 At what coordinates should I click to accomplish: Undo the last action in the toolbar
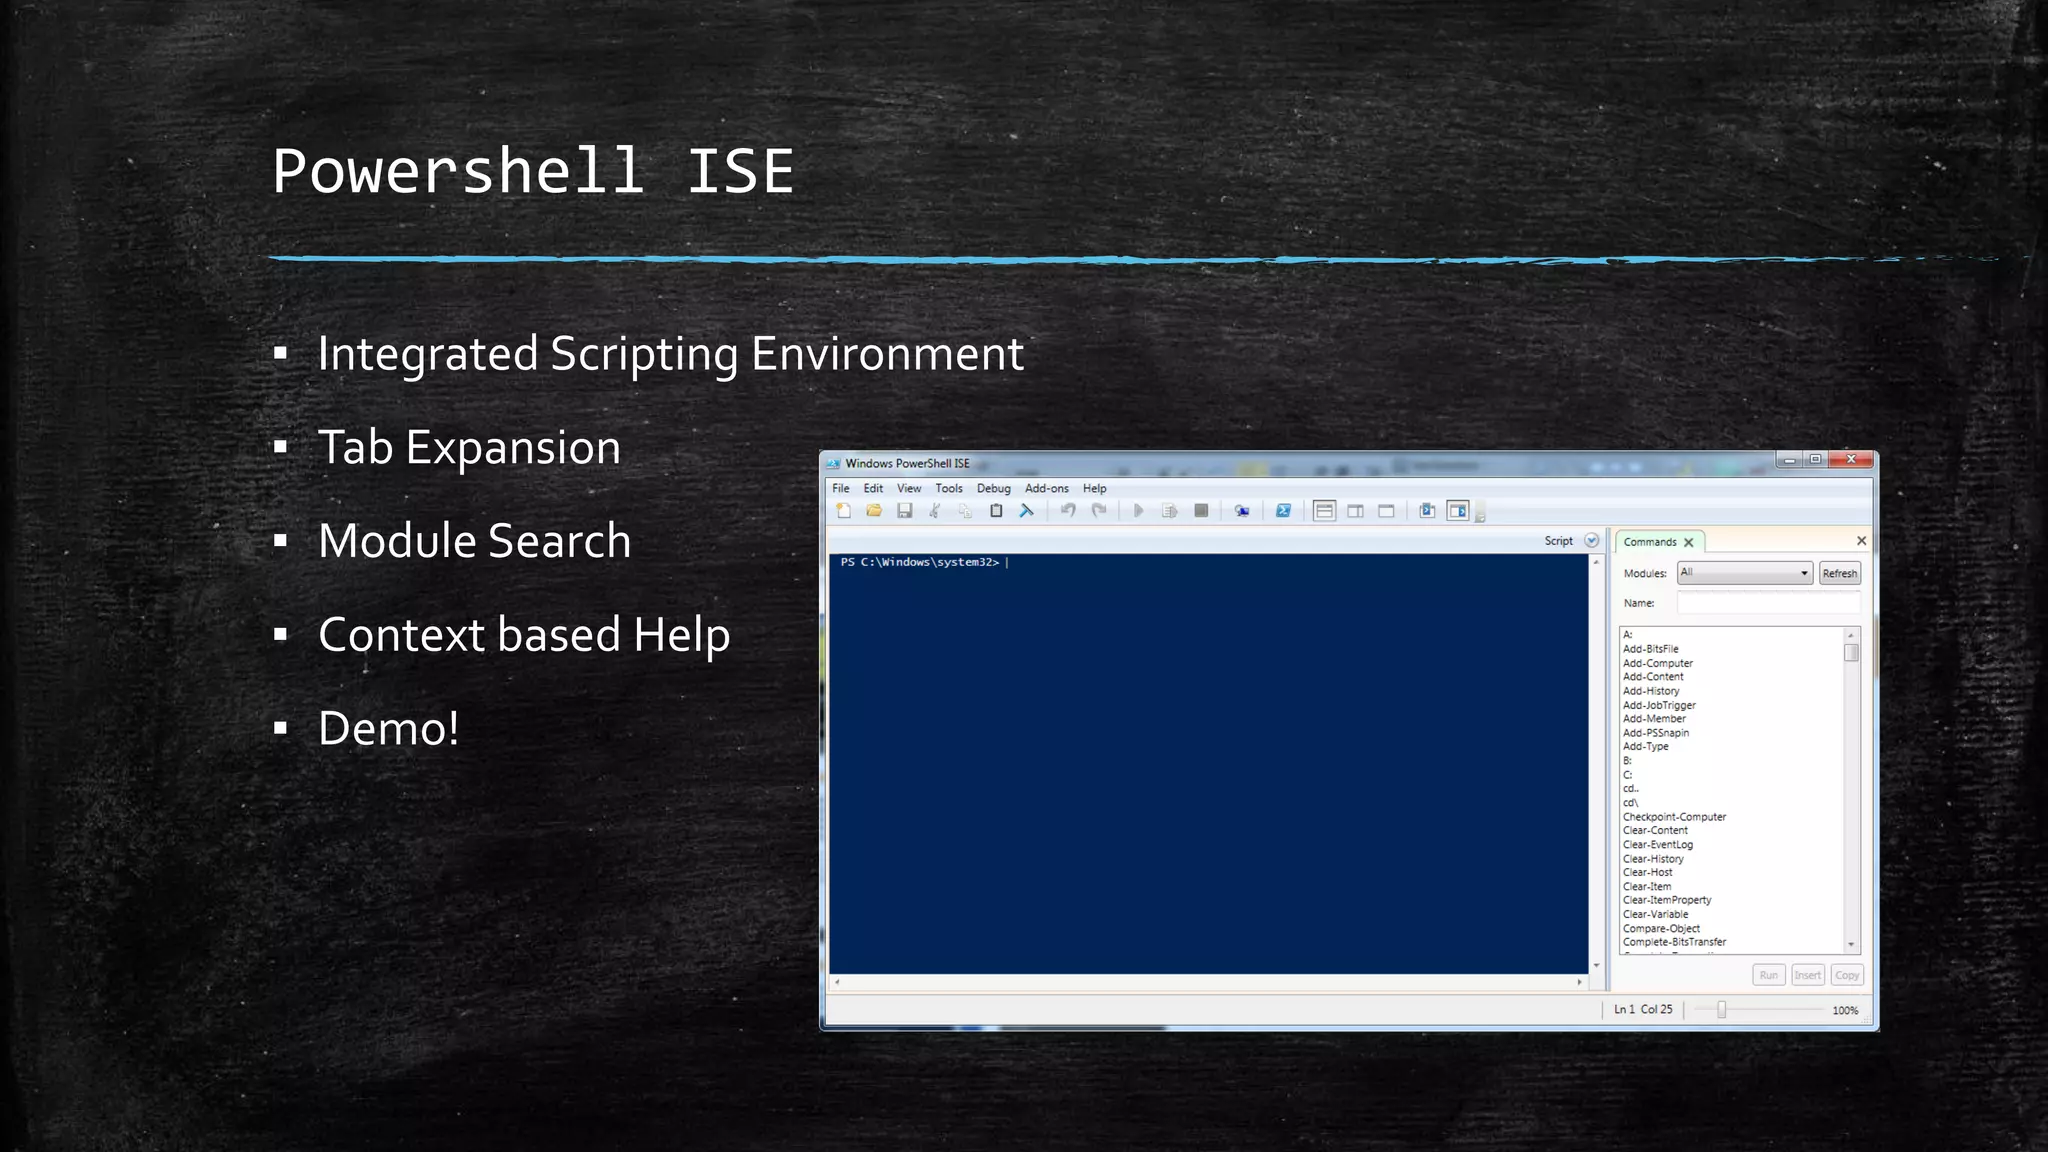tap(1068, 511)
